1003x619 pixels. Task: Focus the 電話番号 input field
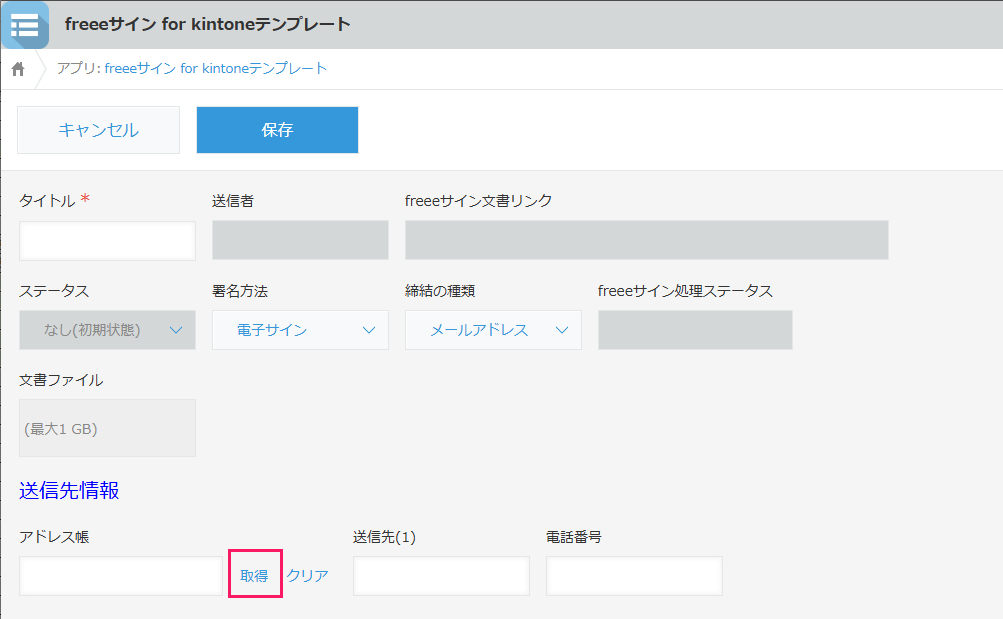[635, 576]
